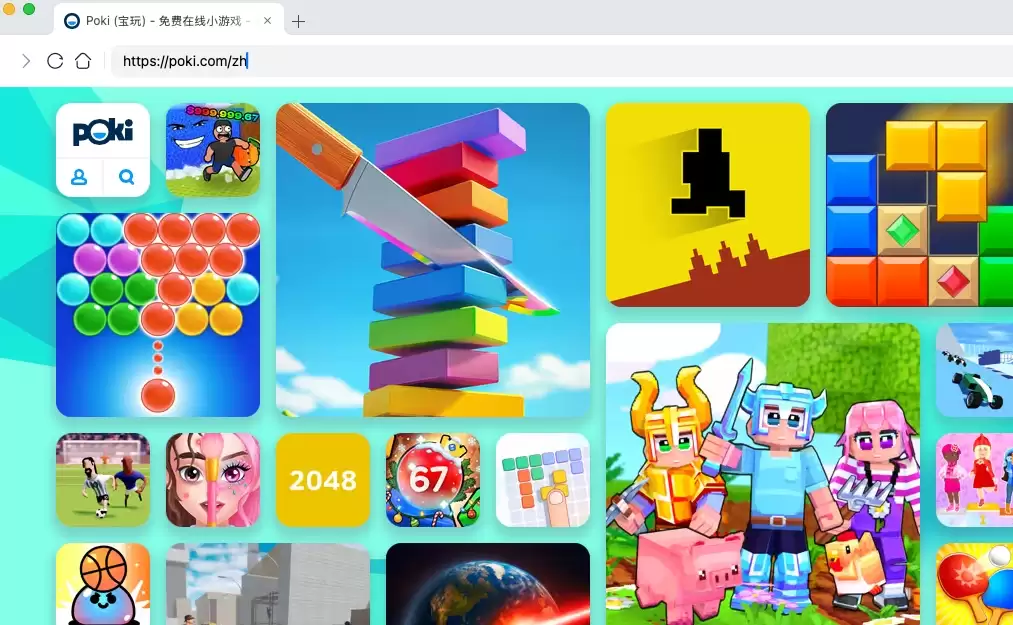Navigate forward with arrow button
The height and width of the screenshot is (625, 1013).
[26, 61]
